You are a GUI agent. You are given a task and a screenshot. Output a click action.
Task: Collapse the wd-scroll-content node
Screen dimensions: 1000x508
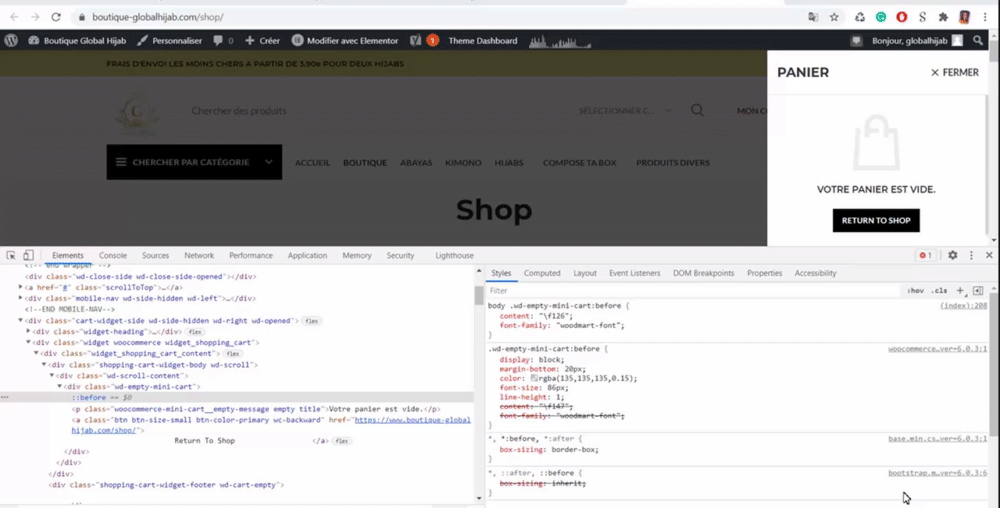point(52,375)
